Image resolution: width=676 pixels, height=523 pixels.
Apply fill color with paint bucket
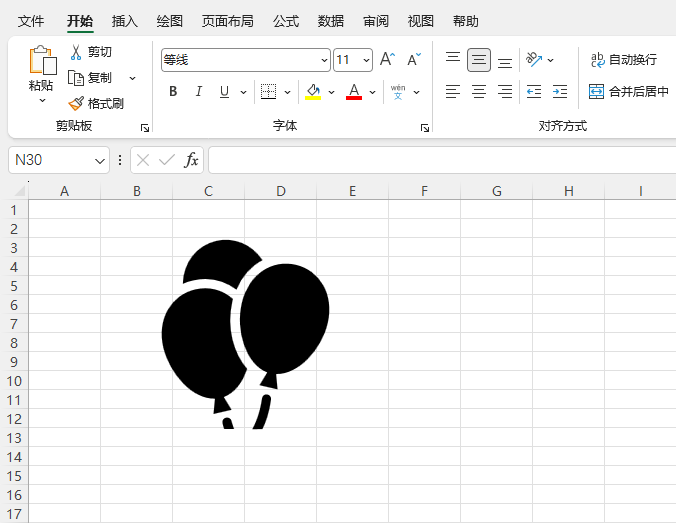pos(313,91)
